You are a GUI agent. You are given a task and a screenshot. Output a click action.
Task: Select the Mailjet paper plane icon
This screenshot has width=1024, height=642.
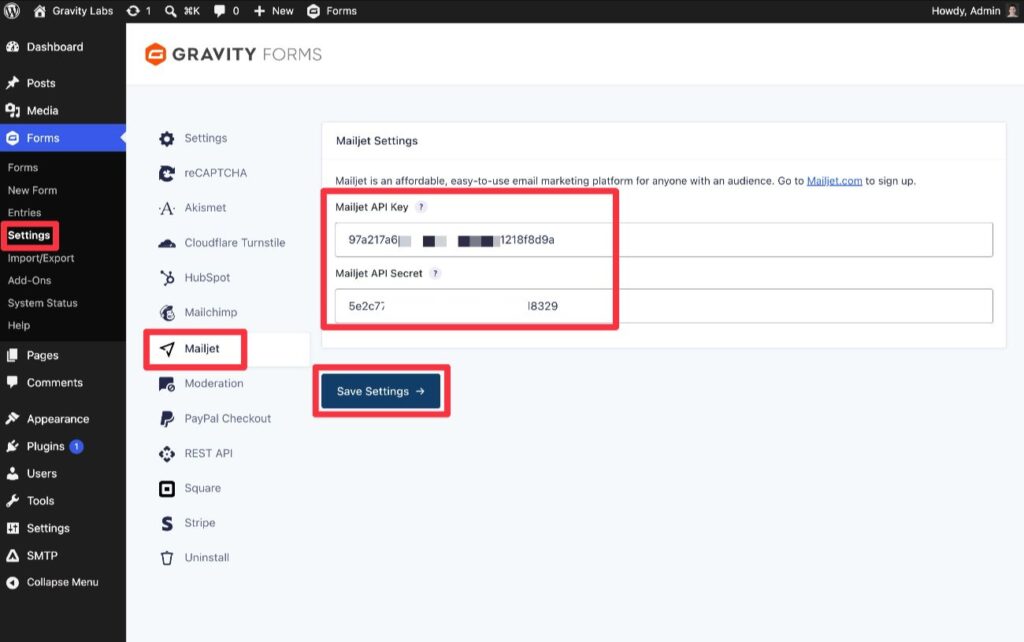167,349
